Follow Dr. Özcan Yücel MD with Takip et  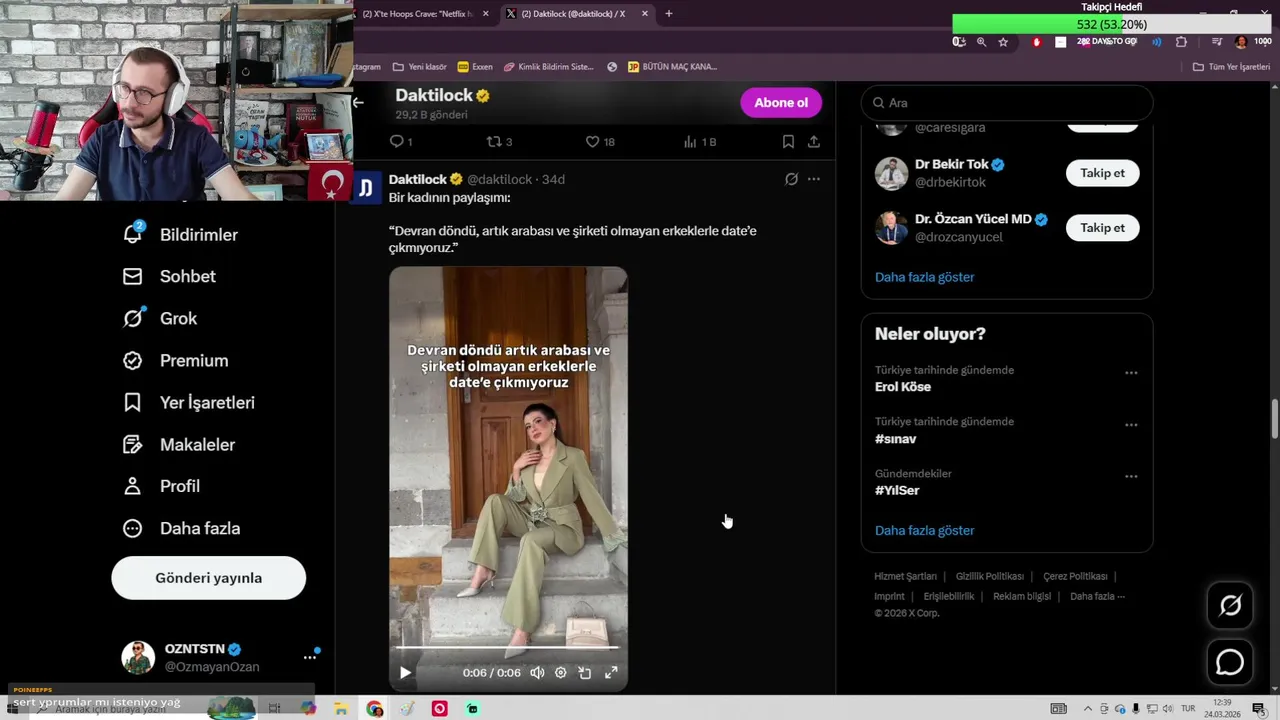click(1102, 228)
